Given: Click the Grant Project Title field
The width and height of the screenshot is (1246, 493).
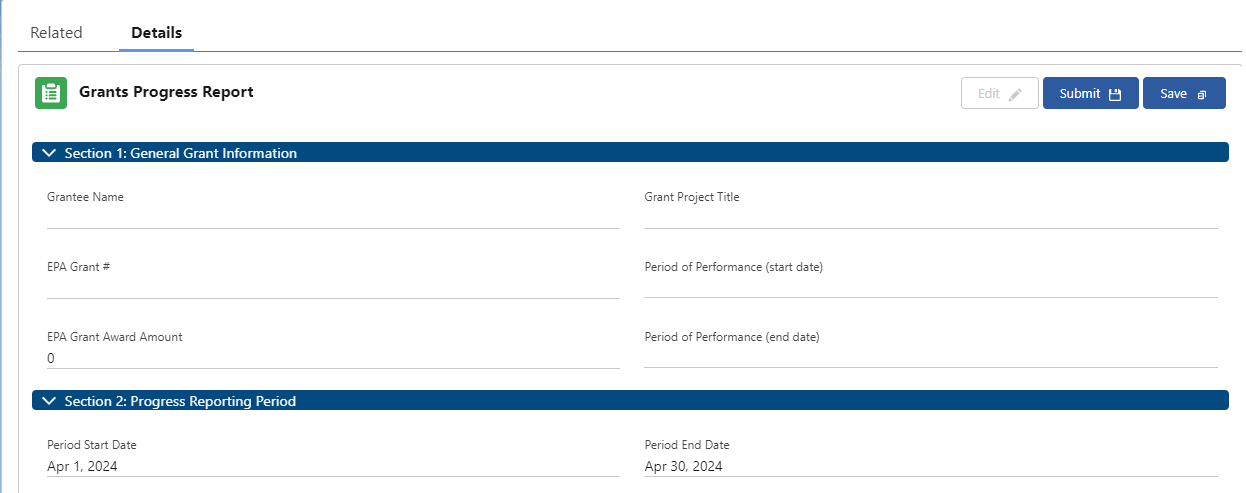Looking at the screenshot, I should (x=930, y=217).
